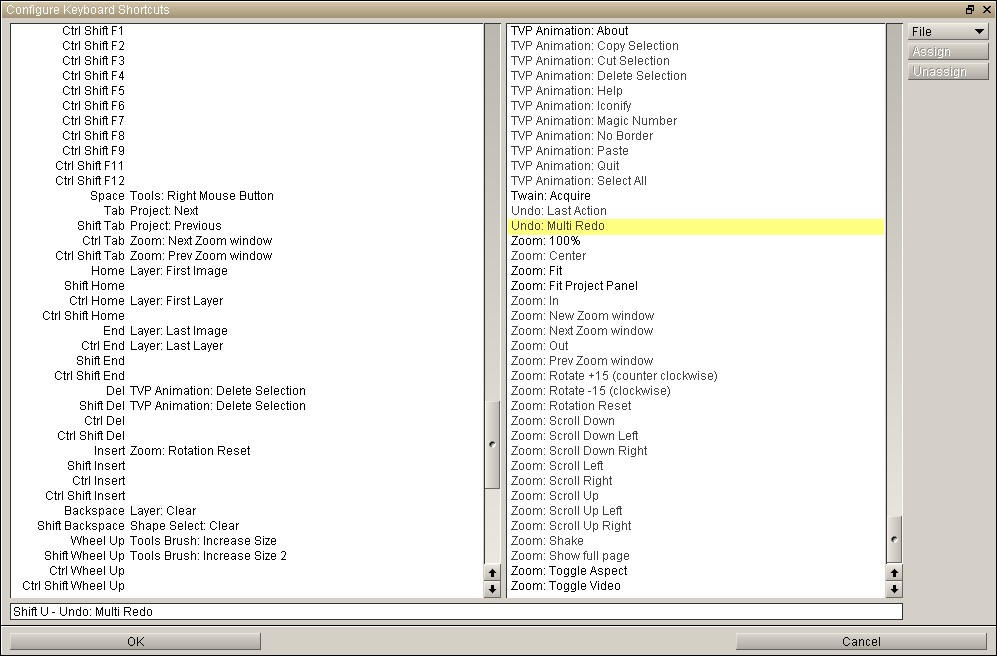The height and width of the screenshot is (656, 997).
Task: Select Zoom: Toggle Video action
Action: [696, 585]
